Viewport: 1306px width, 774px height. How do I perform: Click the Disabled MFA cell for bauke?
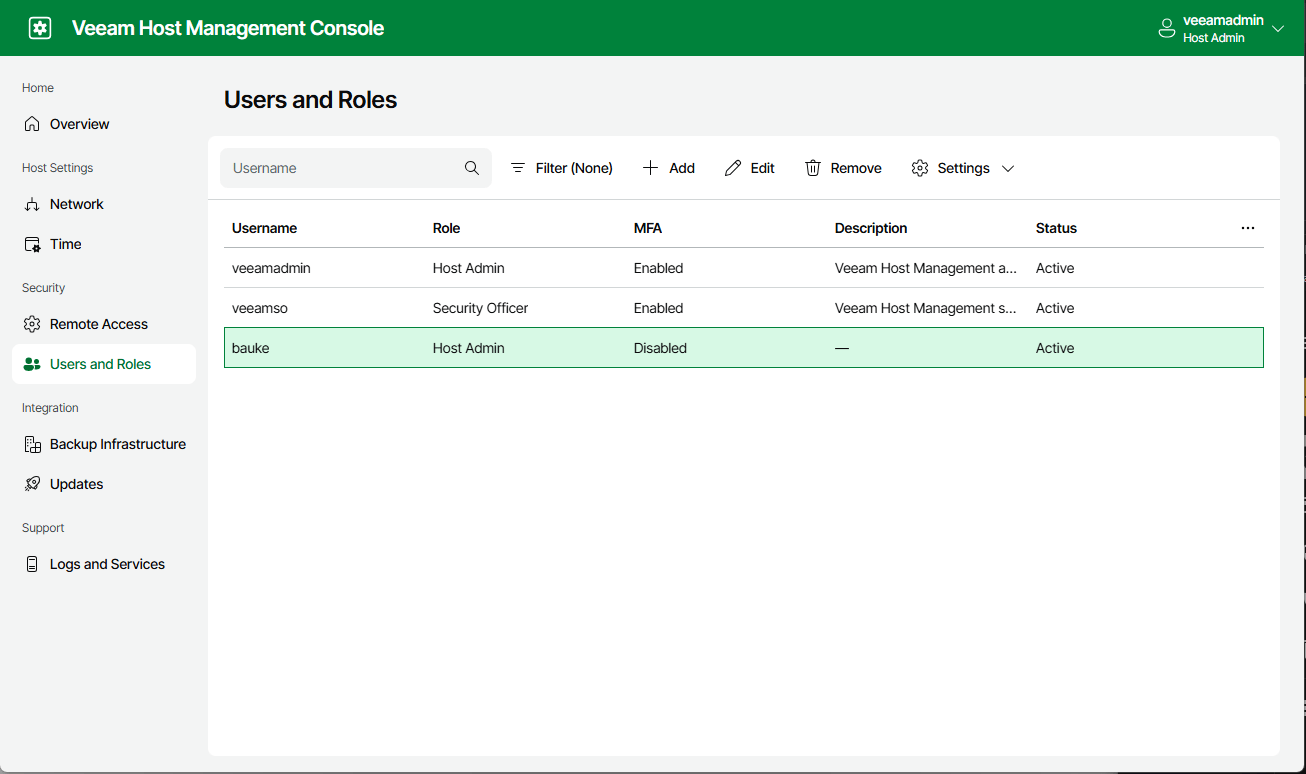coord(660,348)
